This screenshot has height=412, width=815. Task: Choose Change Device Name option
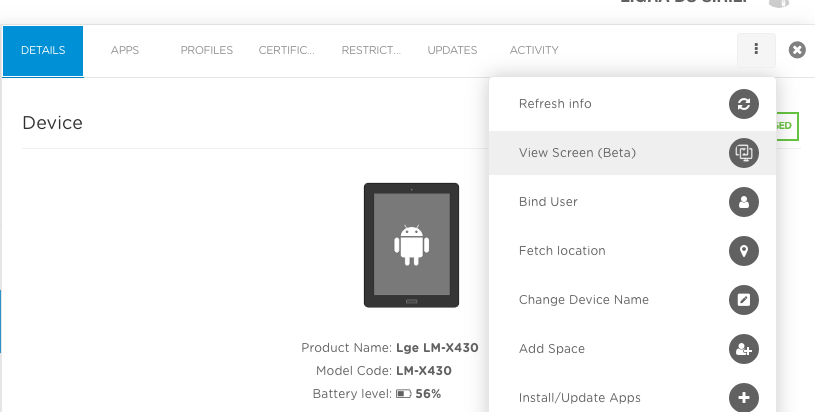(633, 300)
